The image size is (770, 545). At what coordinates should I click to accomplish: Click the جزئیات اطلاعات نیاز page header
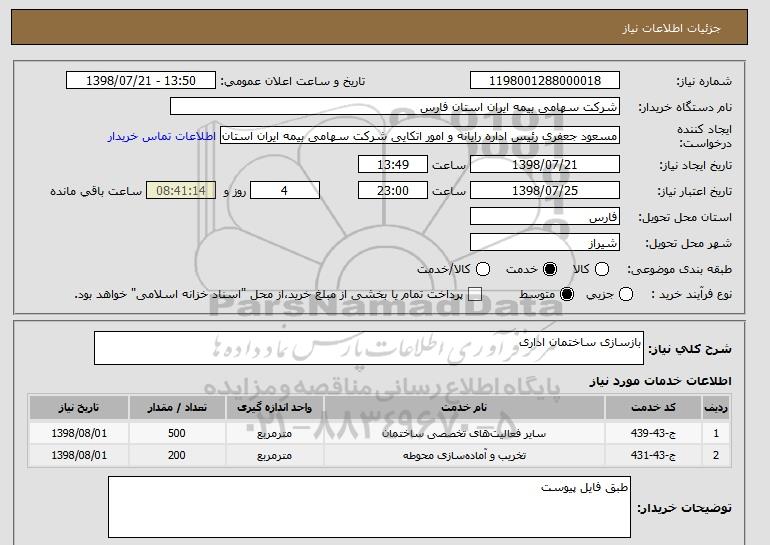click(671, 28)
